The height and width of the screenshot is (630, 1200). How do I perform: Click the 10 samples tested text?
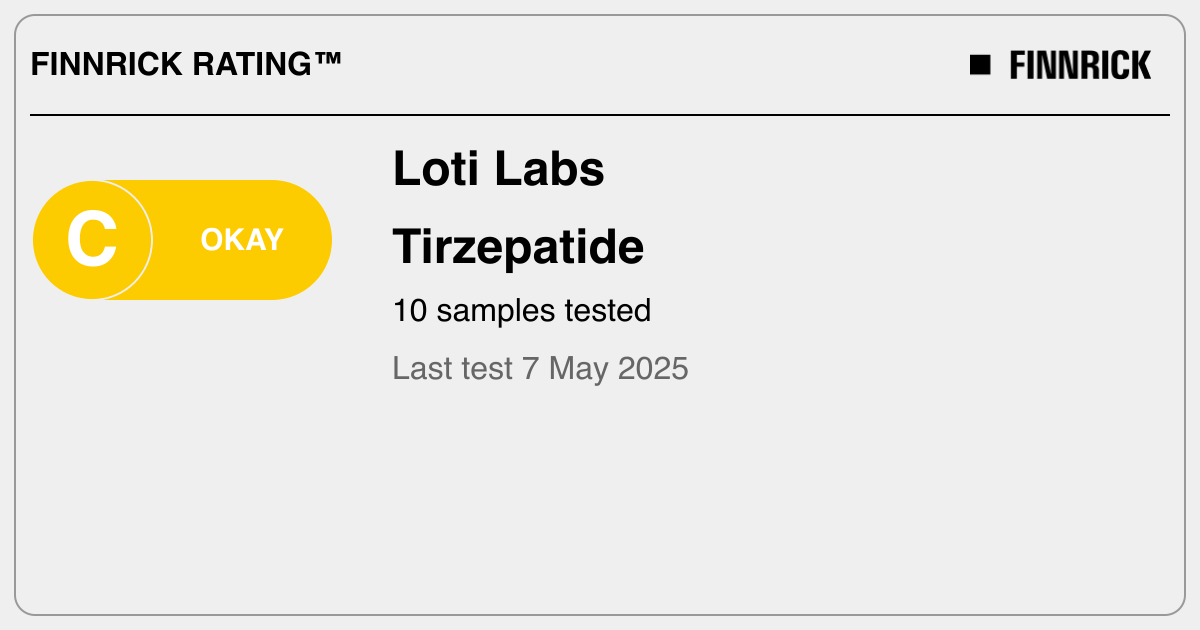[522, 310]
